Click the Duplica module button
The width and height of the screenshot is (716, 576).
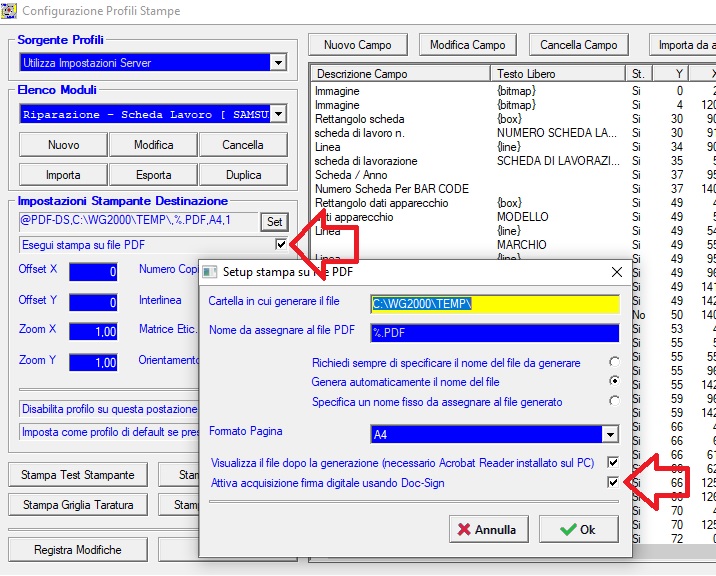coord(243,175)
